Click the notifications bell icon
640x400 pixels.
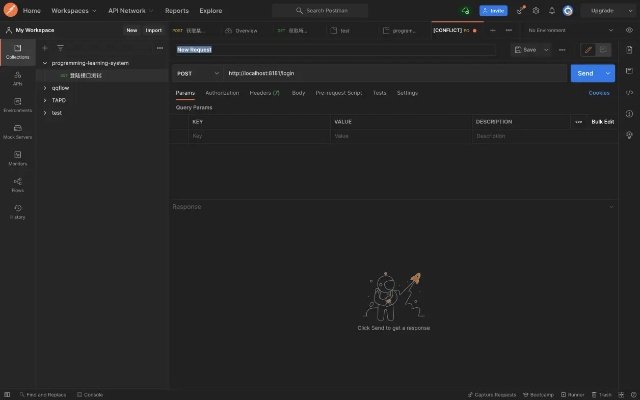tap(551, 10)
